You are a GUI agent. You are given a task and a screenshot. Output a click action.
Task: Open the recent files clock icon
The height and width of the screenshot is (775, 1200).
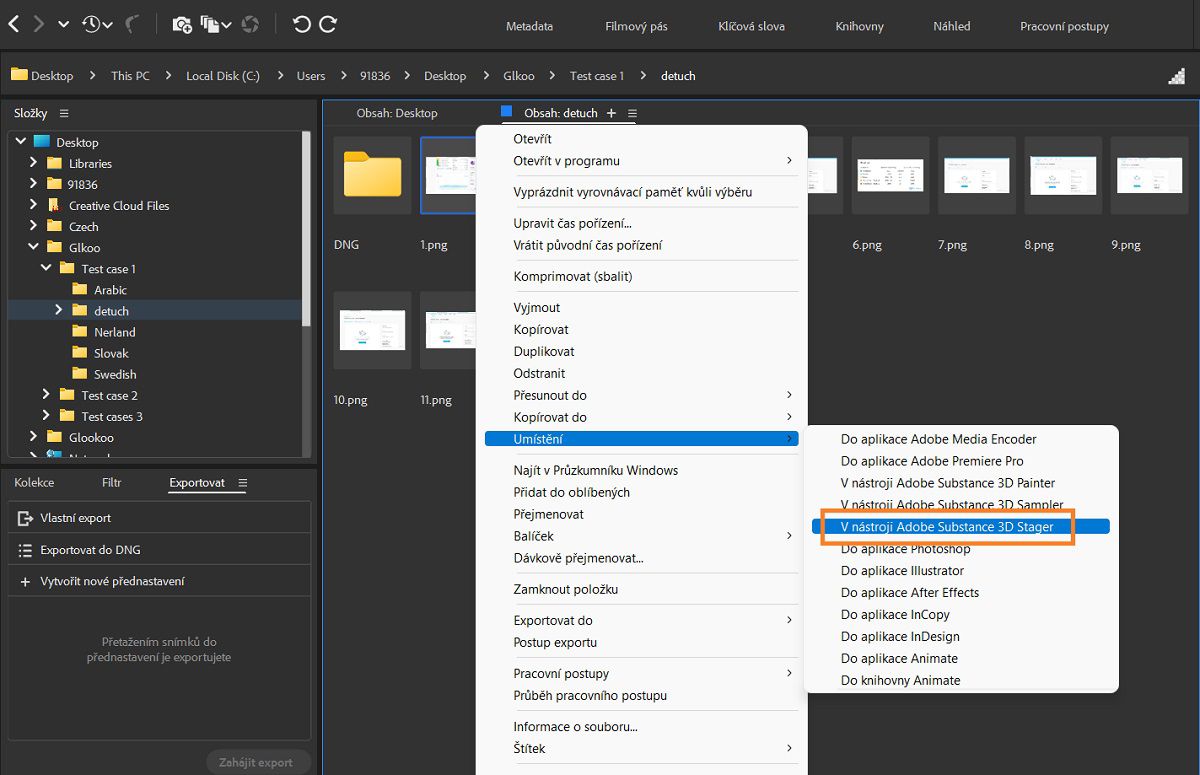[x=92, y=25]
